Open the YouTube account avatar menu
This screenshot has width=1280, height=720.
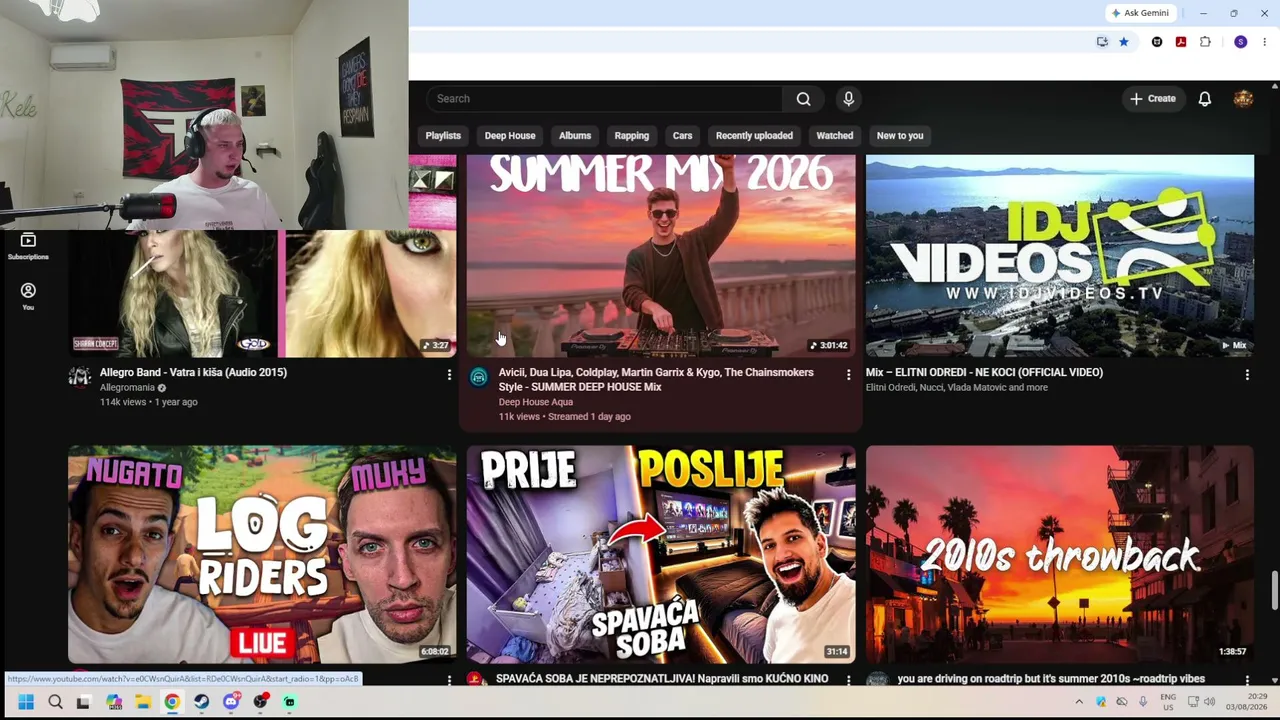(x=1243, y=99)
